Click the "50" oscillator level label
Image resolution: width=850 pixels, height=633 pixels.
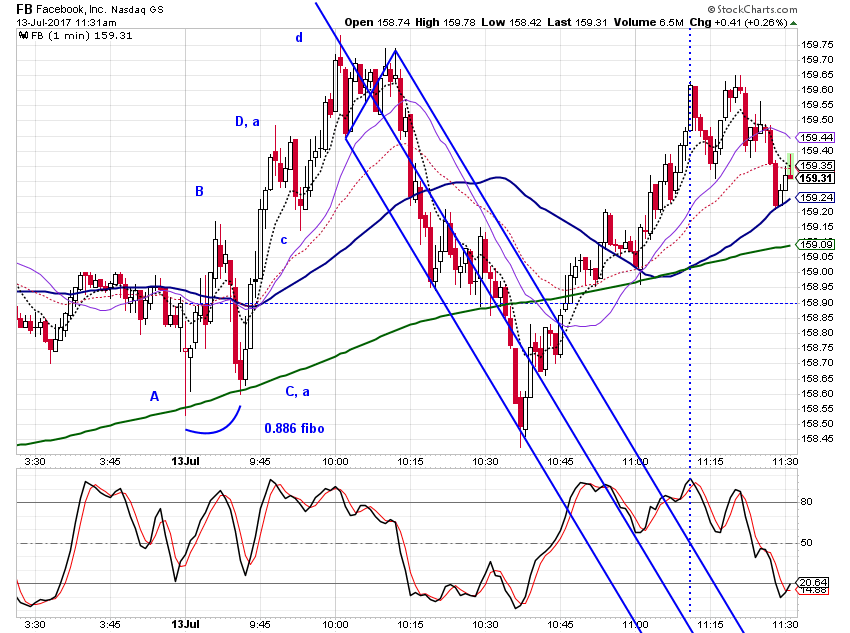click(x=806, y=542)
